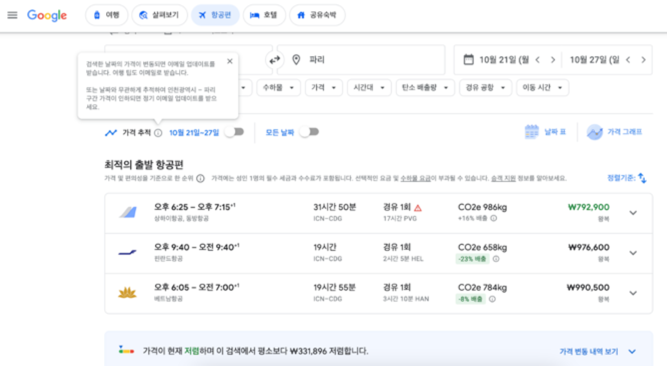Click the Finnair airline logo
This screenshot has width=667, height=366.
tap(127, 253)
